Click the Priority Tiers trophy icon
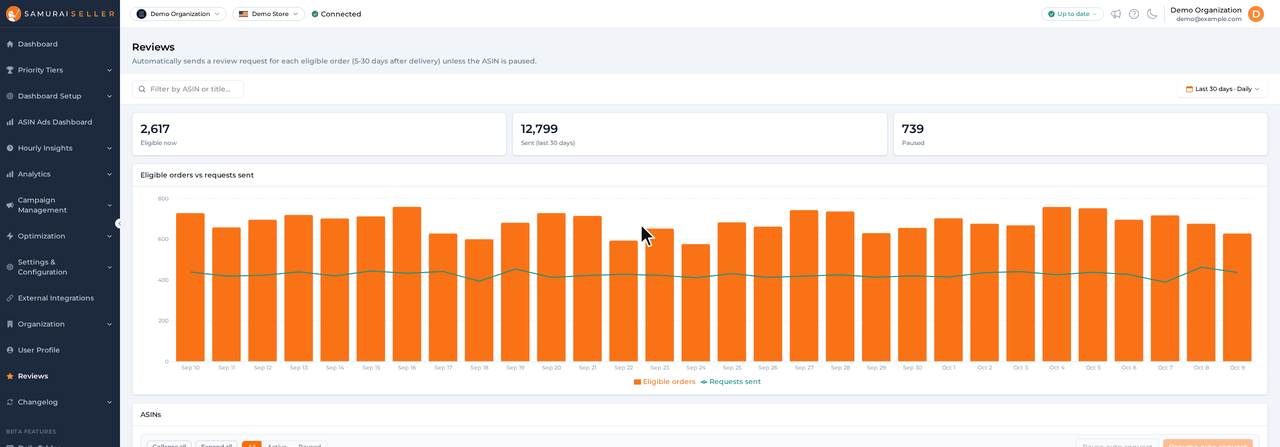The height and width of the screenshot is (447, 1280). (10, 70)
